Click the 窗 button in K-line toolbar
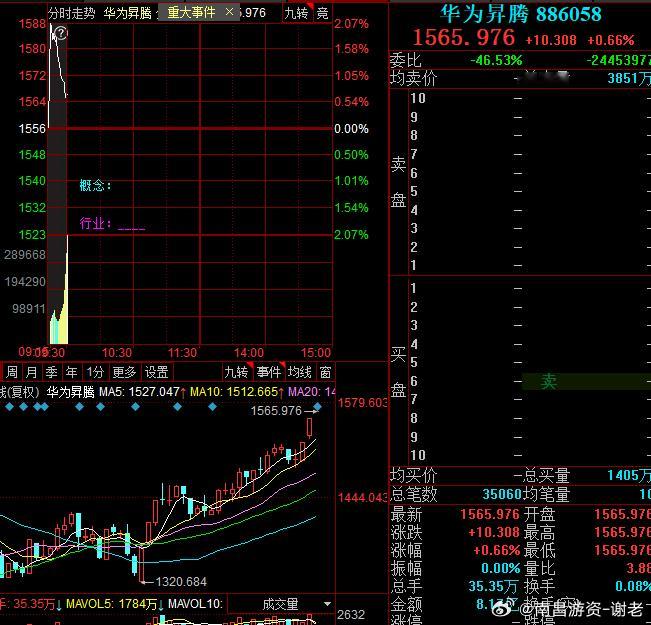The image size is (651, 625). point(326,372)
